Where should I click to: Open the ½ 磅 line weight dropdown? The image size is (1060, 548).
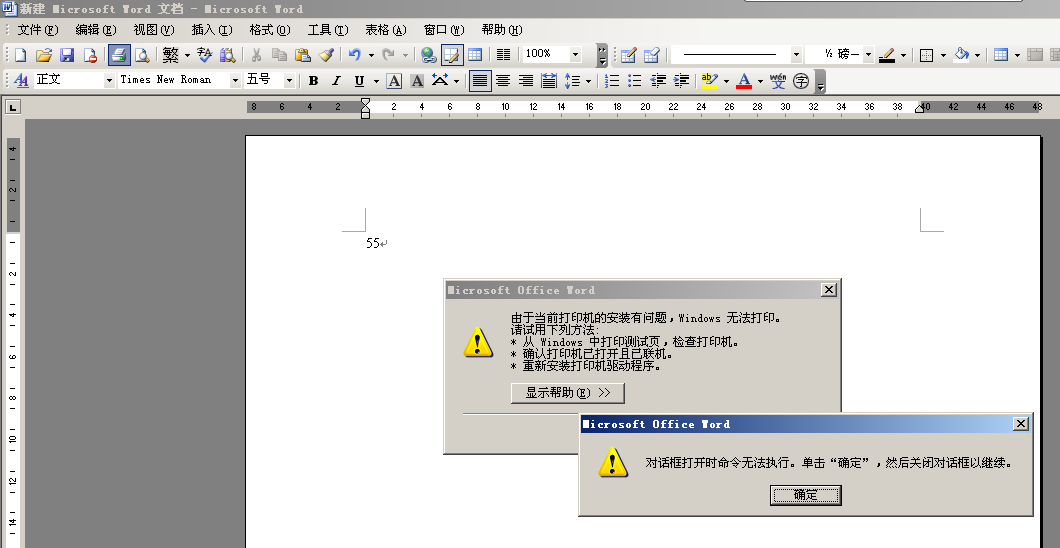point(869,54)
